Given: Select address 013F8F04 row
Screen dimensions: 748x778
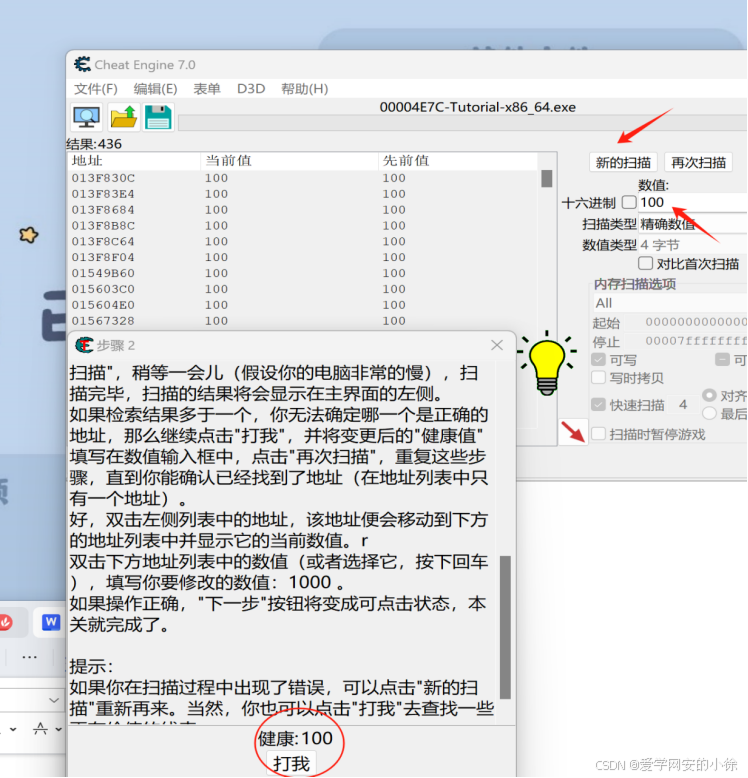Looking at the screenshot, I should (x=303, y=258).
